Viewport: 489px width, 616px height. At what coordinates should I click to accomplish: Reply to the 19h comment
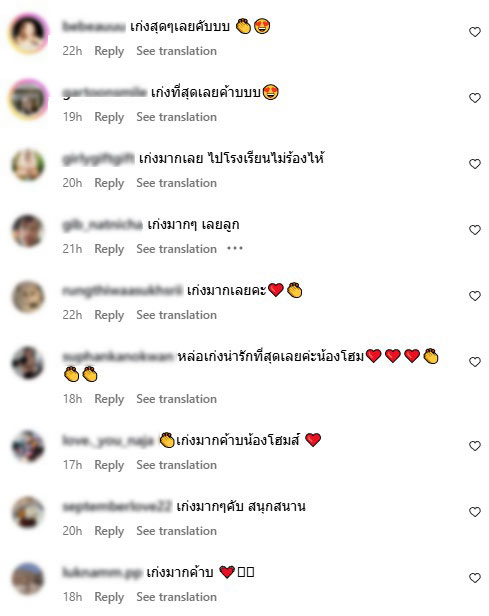(x=109, y=117)
